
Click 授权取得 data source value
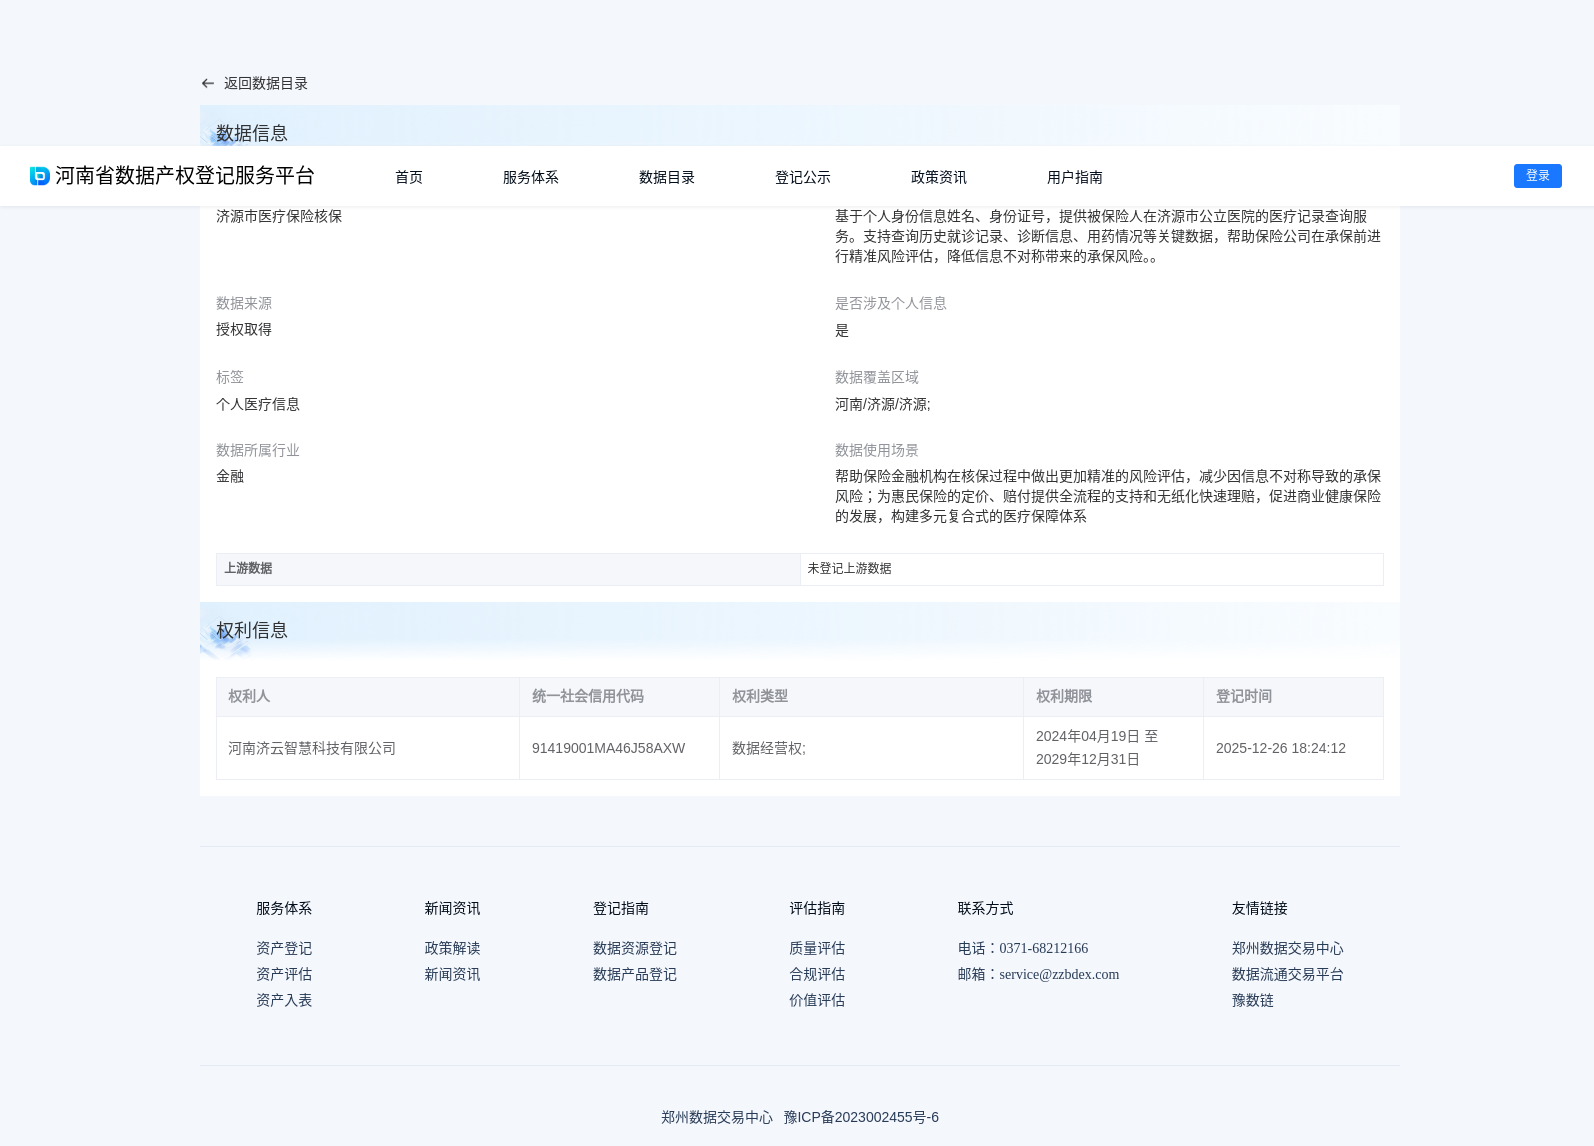(x=244, y=329)
